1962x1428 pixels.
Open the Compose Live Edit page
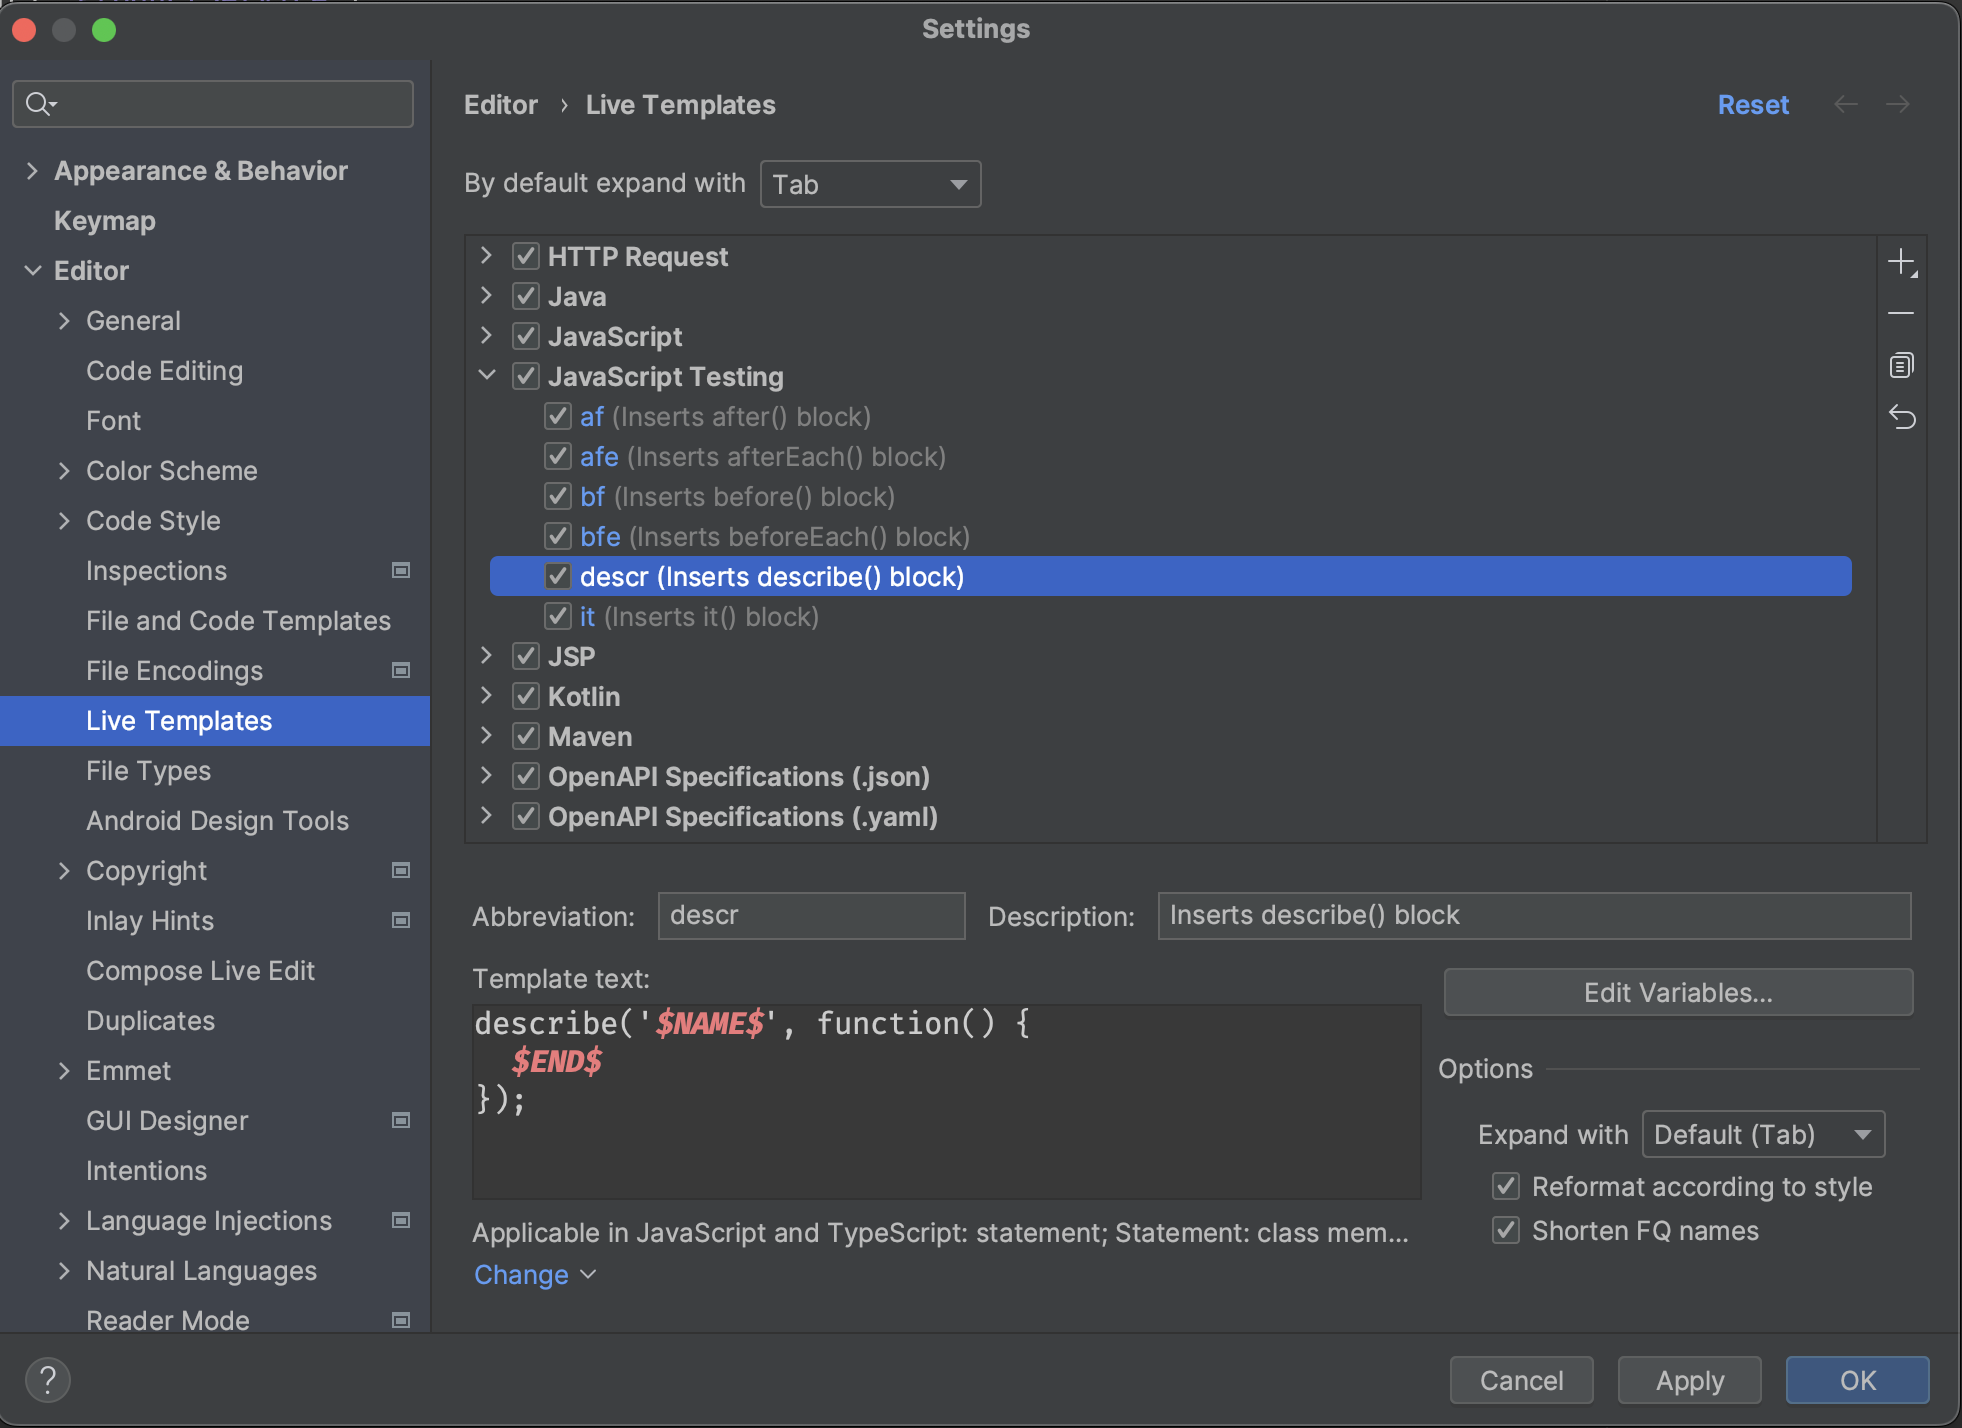200,971
